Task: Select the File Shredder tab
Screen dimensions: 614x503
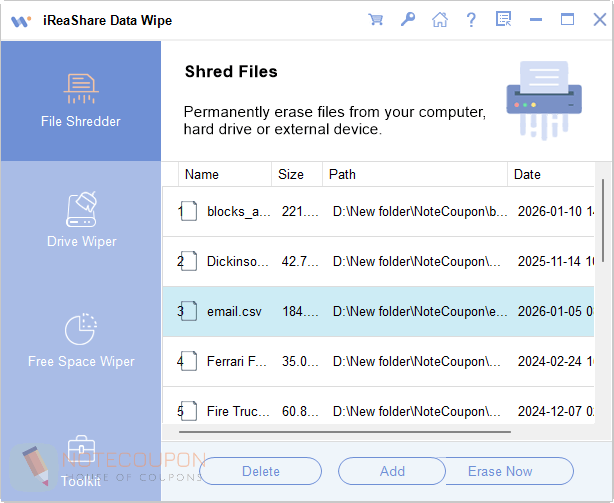Action: [81, 101]
